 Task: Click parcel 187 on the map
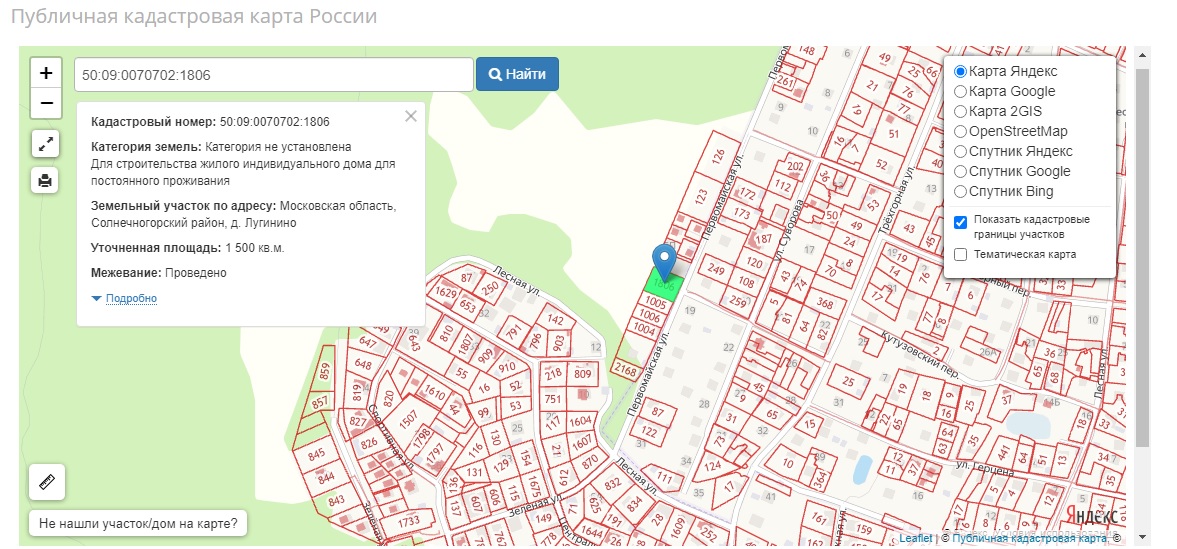(x=763, y=239)
